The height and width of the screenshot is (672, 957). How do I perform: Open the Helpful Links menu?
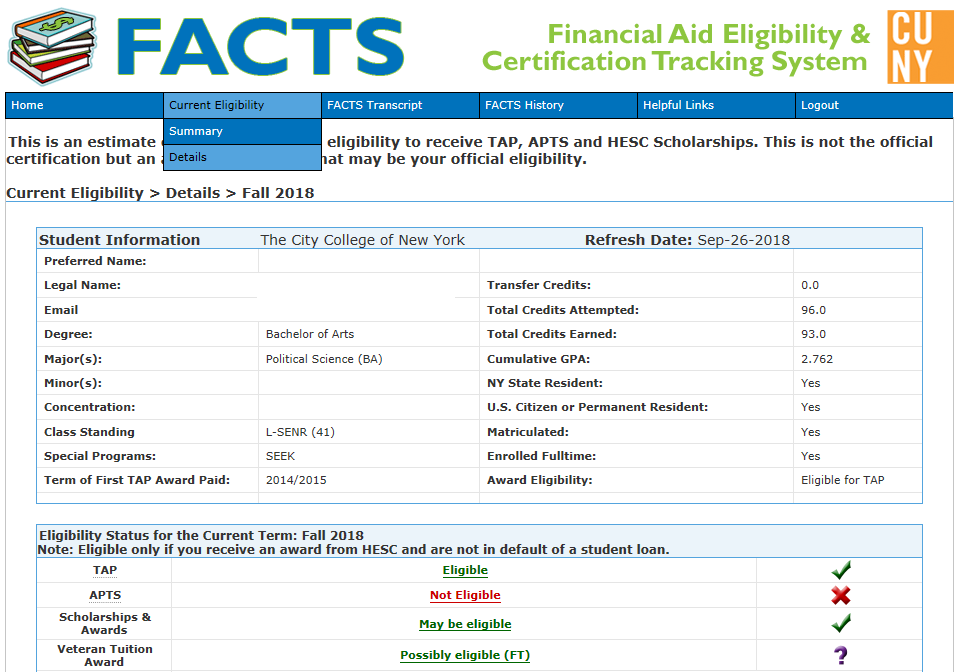pos(717,105)
